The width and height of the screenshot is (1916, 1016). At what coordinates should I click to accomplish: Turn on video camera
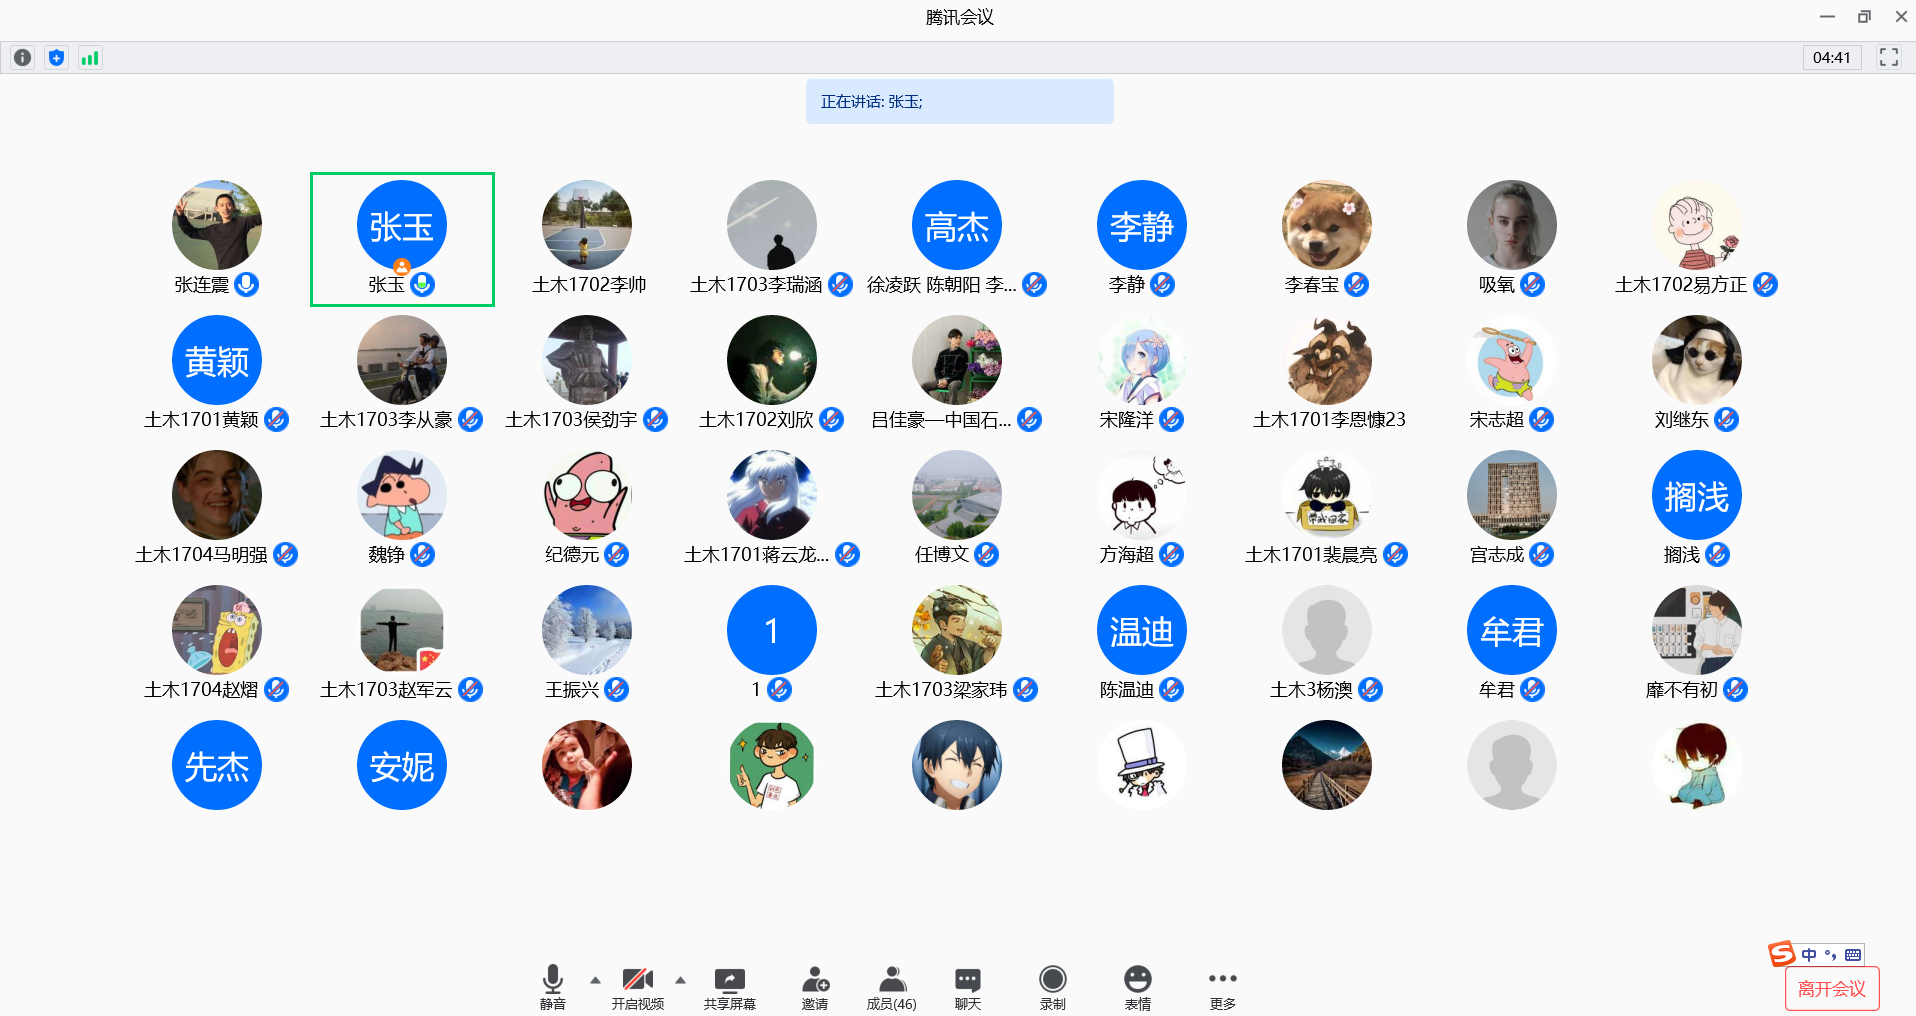pyautogui.click(x=637, y=986)
